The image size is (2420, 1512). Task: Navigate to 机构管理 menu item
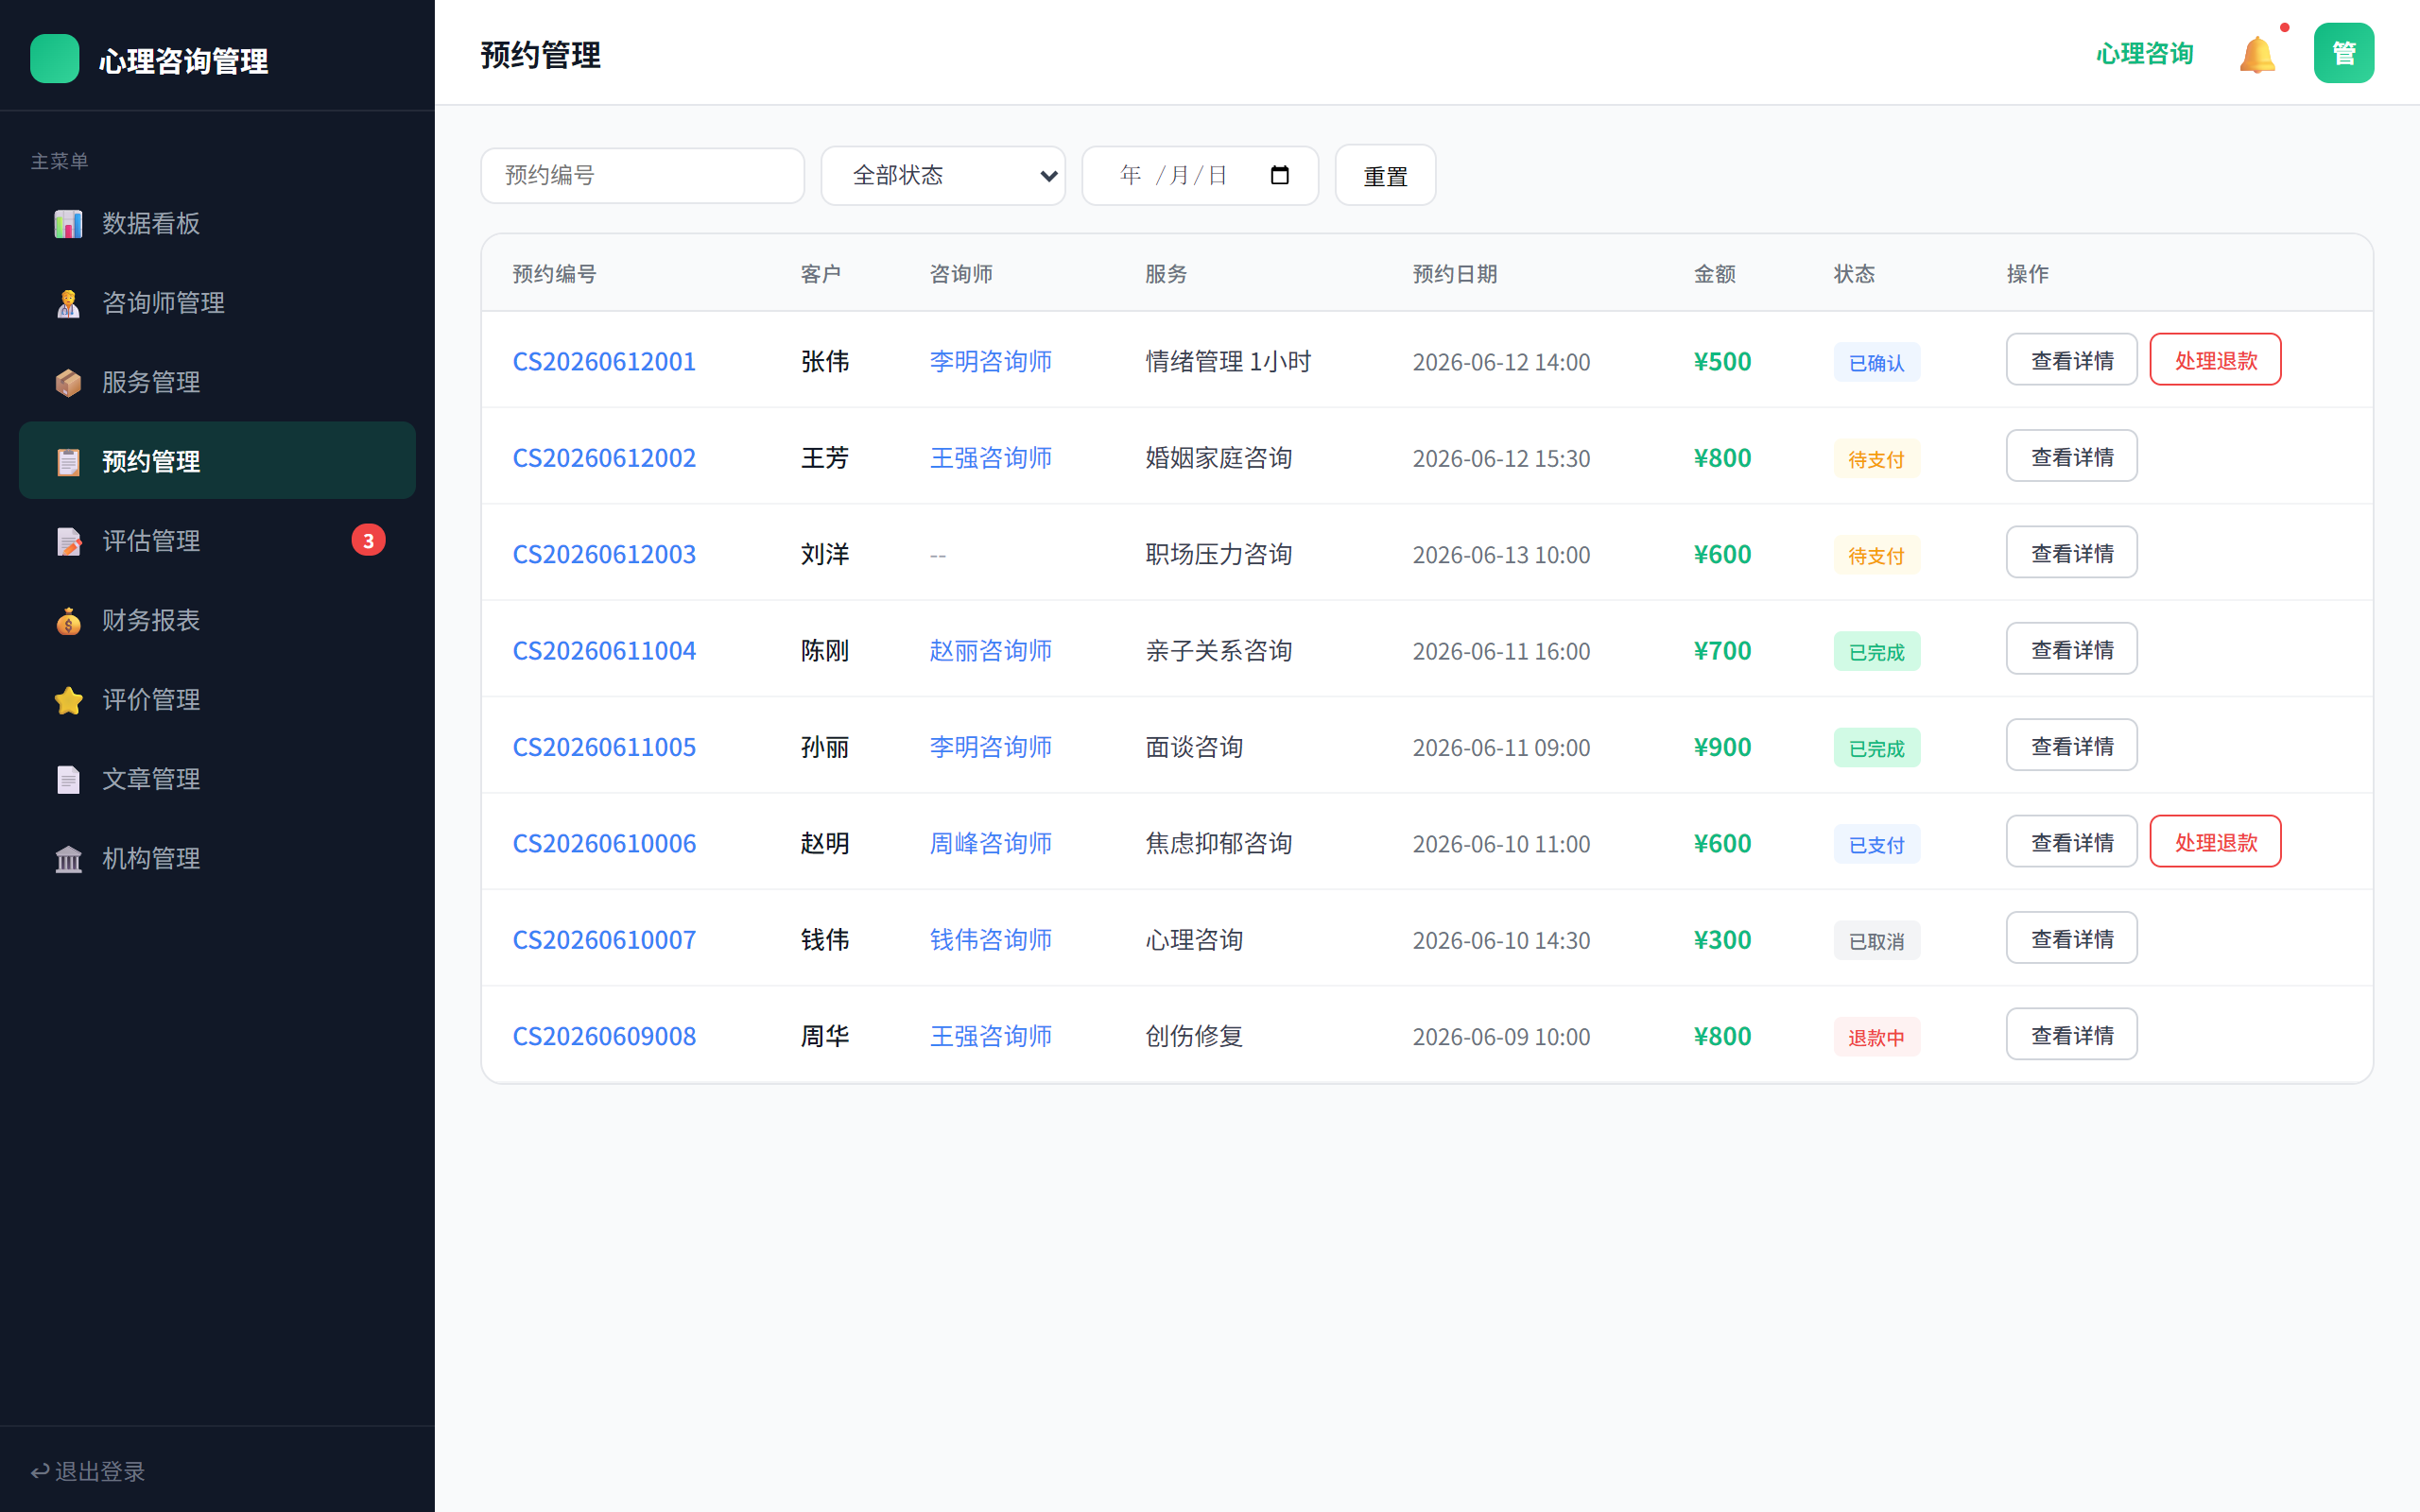(x=217, y=859)
